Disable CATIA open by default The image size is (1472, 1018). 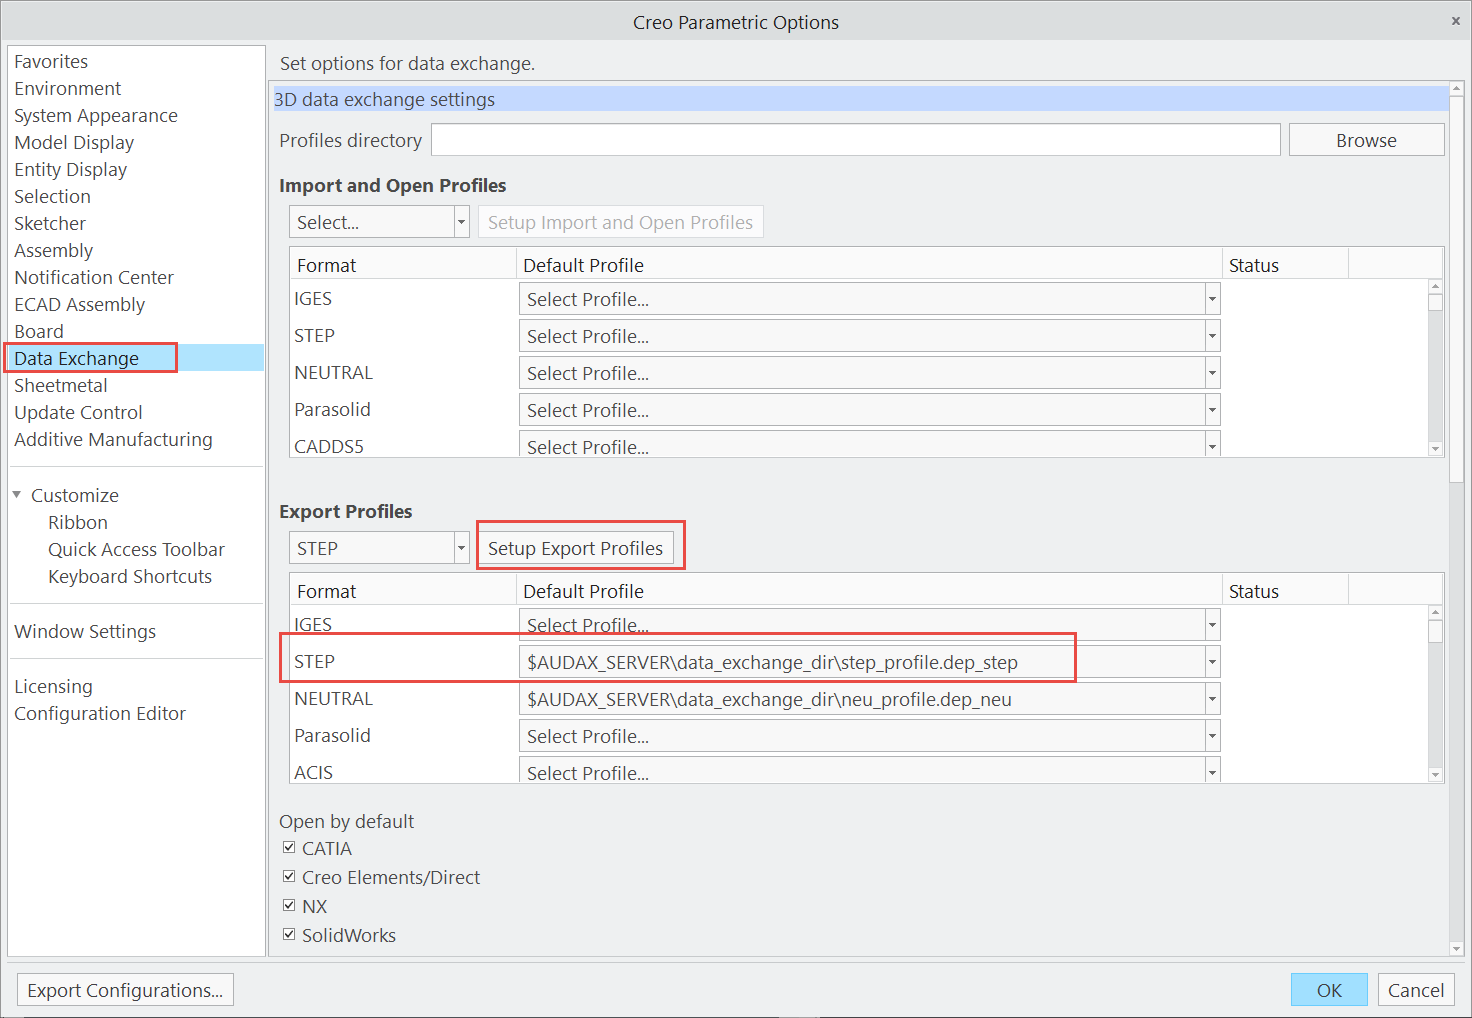pyautogui.click(x=289, y=847)
